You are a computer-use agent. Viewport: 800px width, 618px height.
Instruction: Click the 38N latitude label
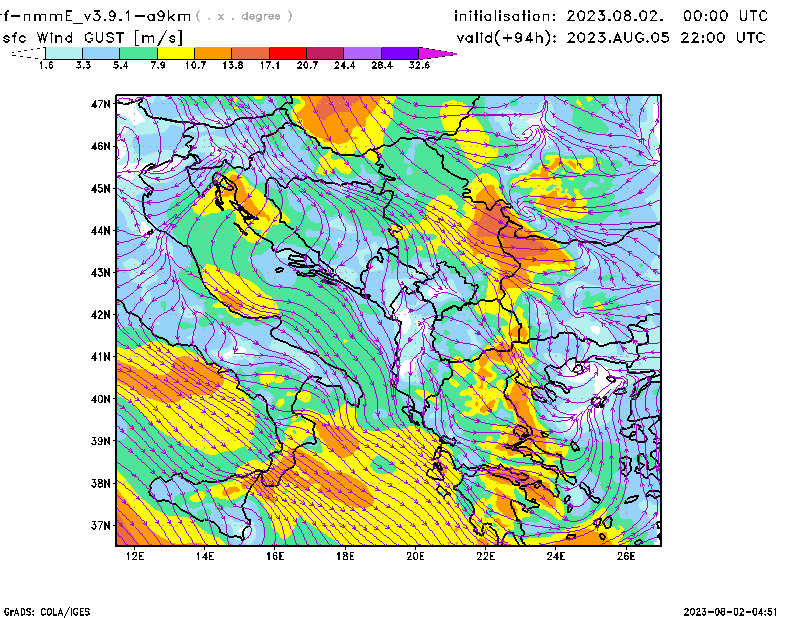pos(101,483)
